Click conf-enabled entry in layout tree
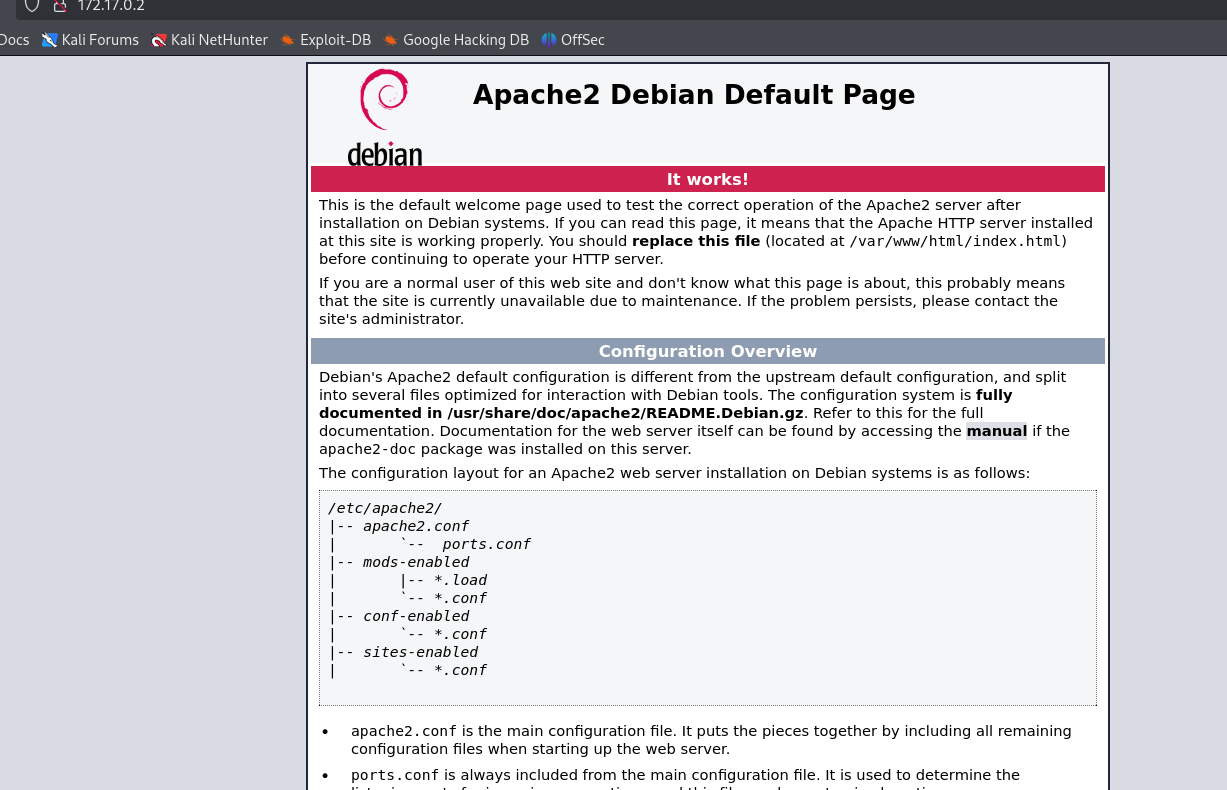Screen dimensions: 1227x790 [416, 616]
